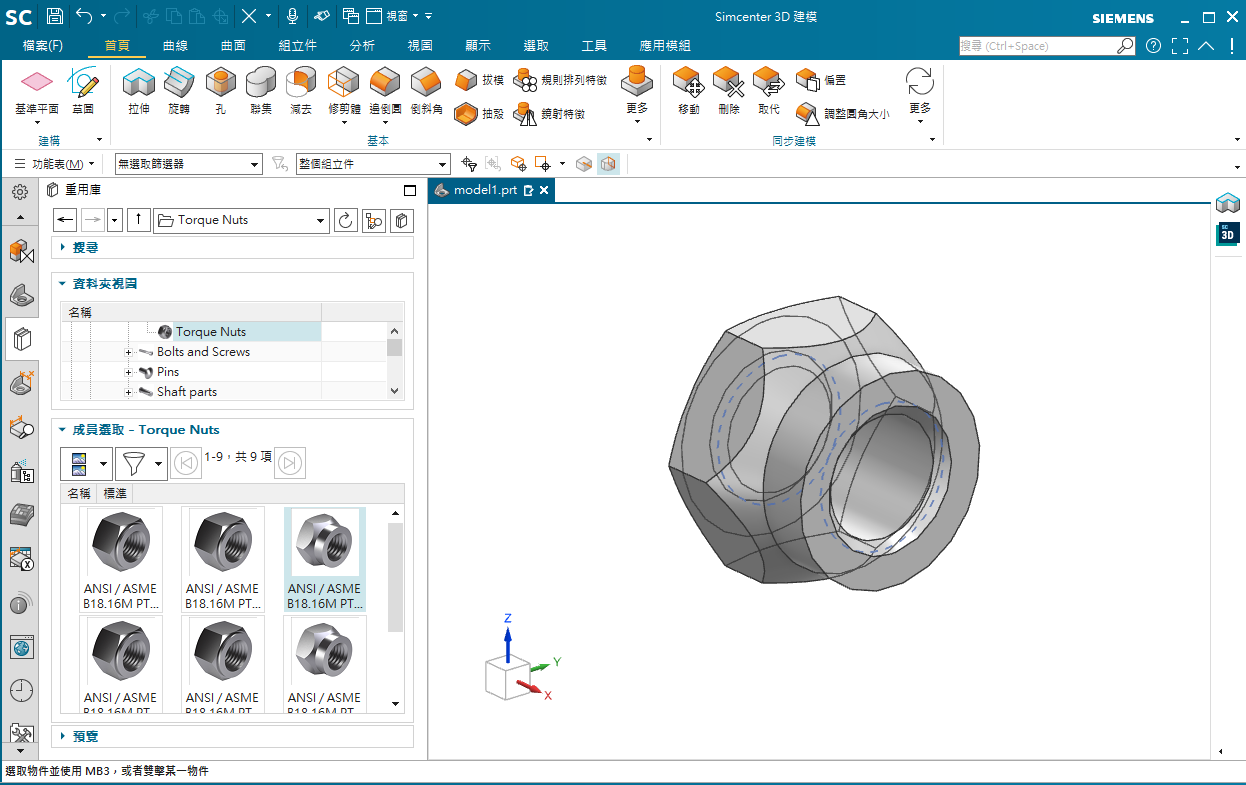This screenshot has height=785, width=1246.
Task: Open the clock history tab in sidebar
Action: (x=21, y=690)
